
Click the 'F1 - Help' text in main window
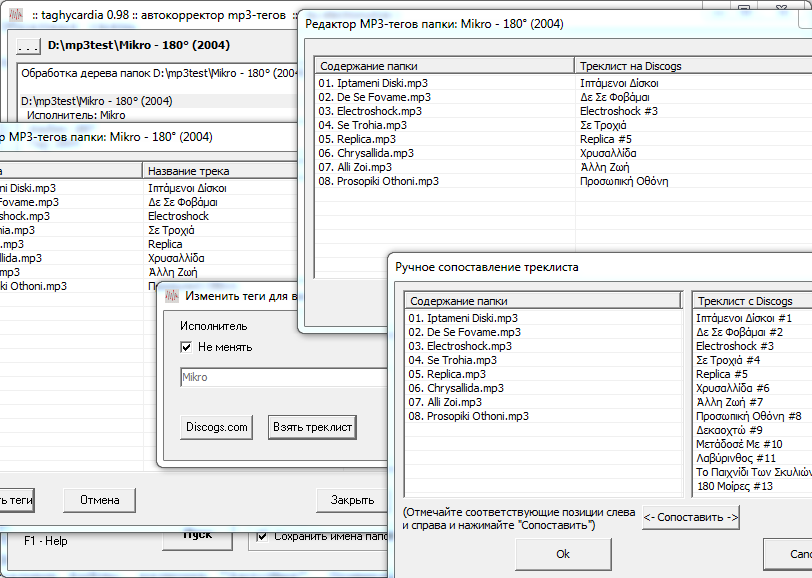(x=46, y=541)
